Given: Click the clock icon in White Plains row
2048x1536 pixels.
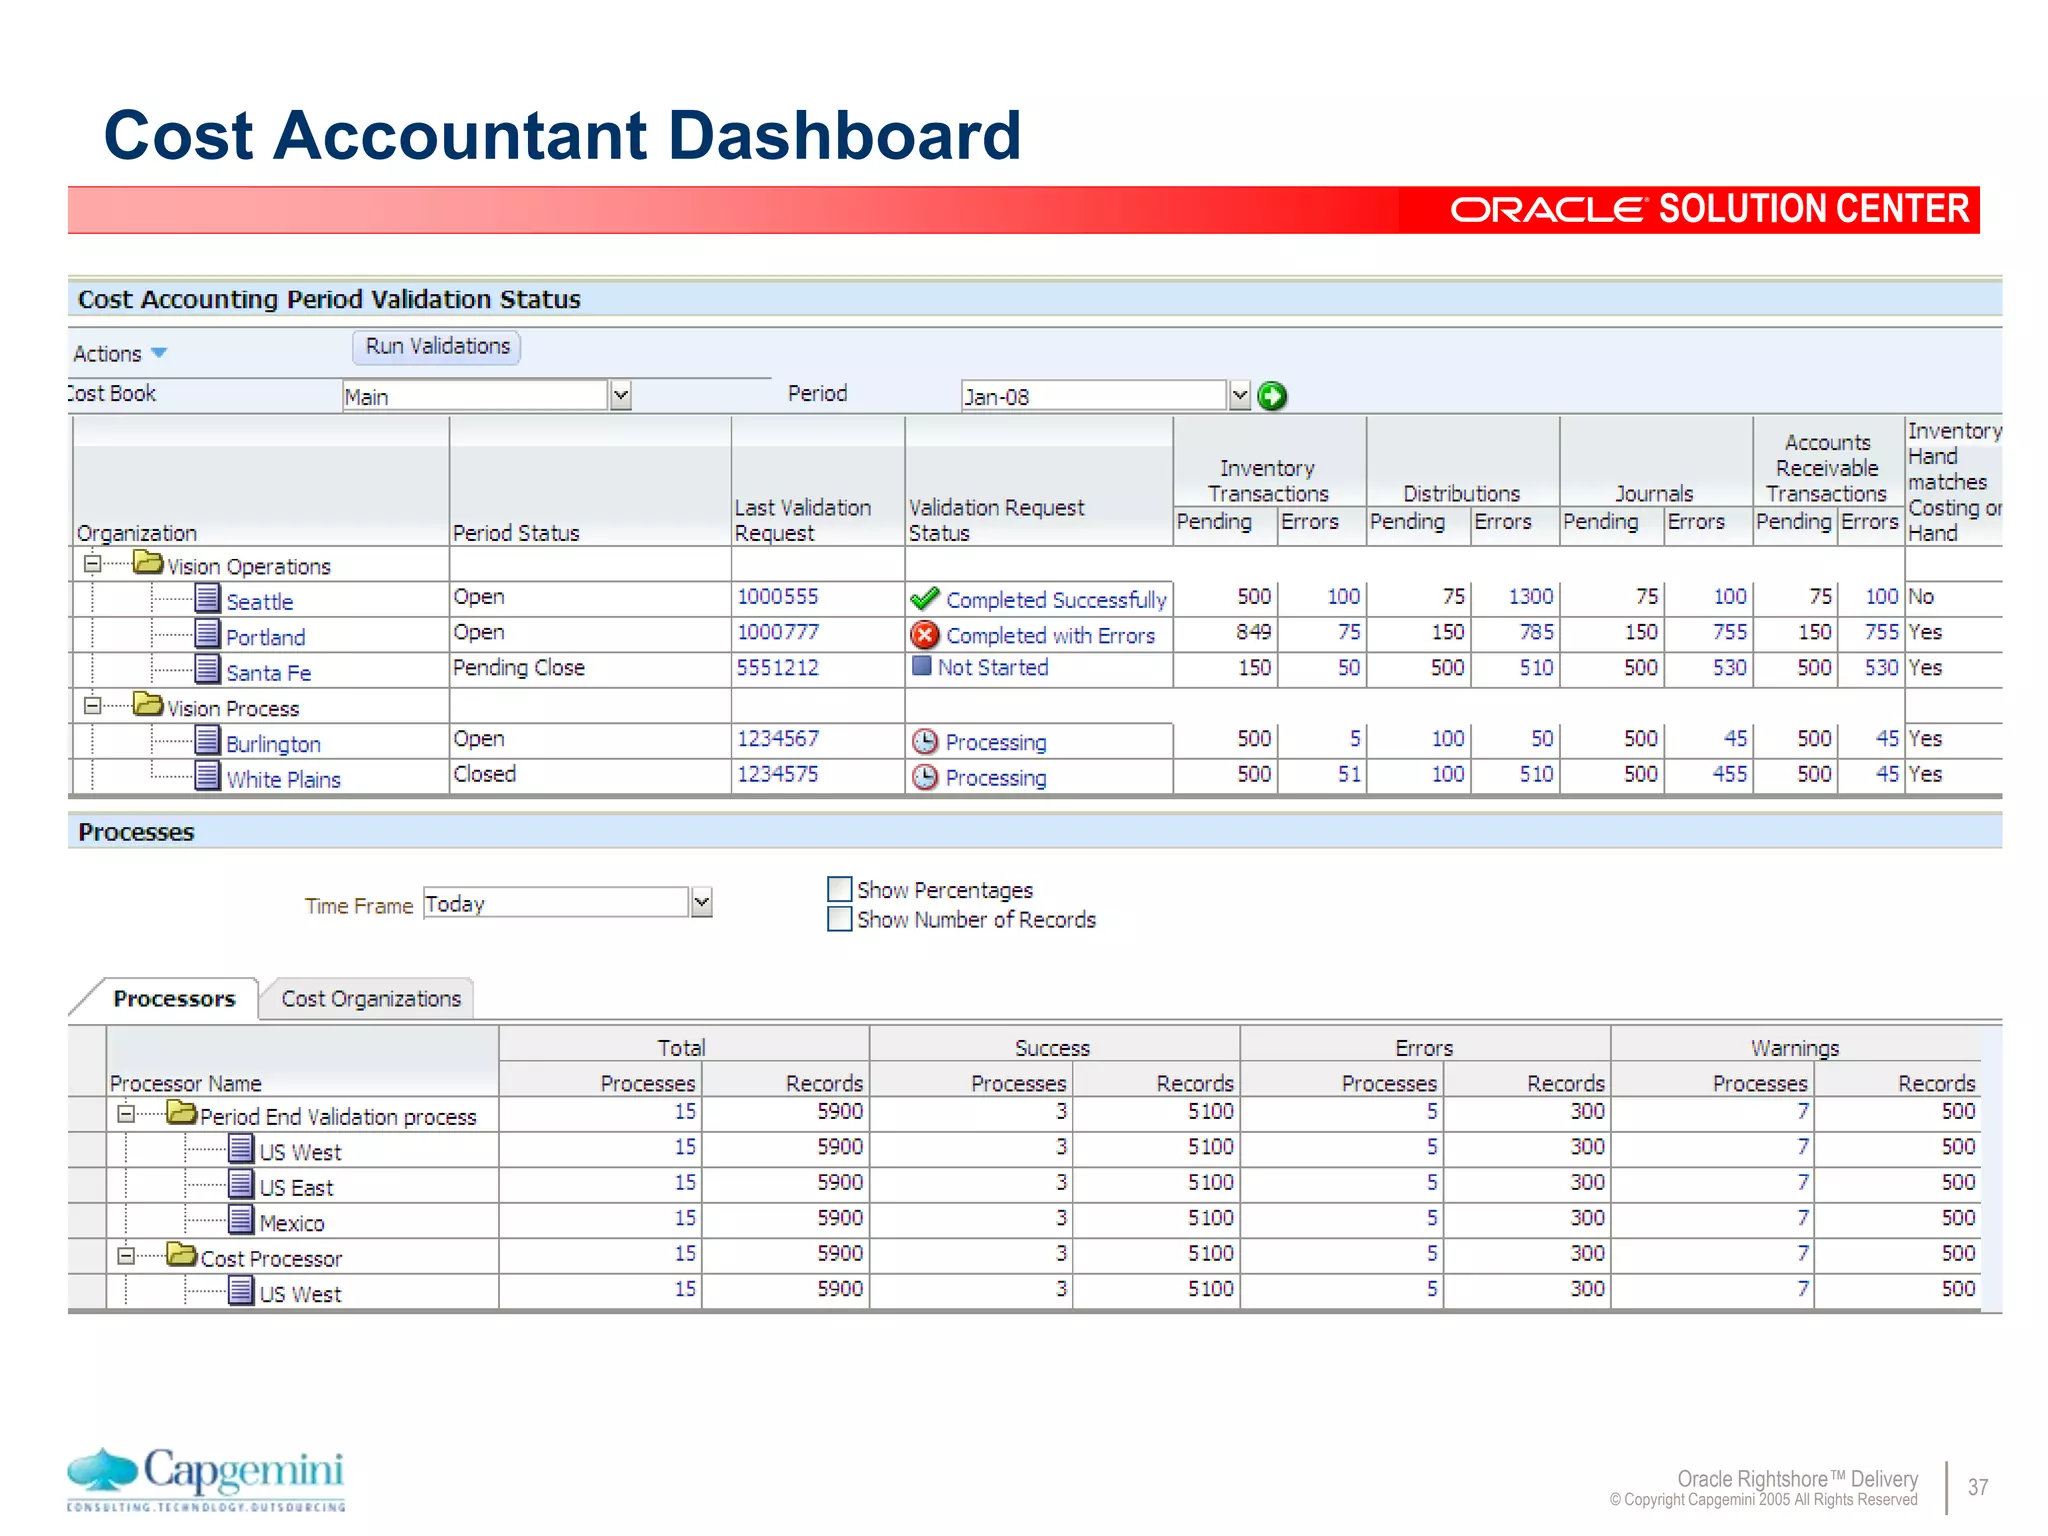Looking at the screenshot, I should click(925, 777).
